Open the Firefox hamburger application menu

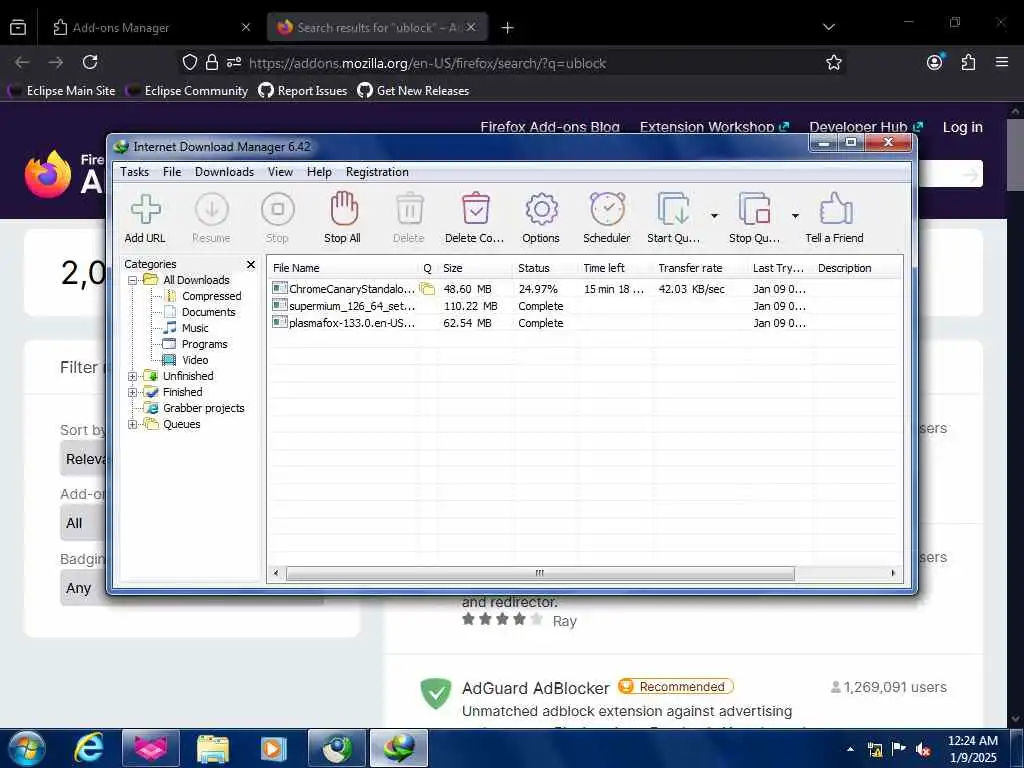pyautogui.click(x=1002, y=62)
